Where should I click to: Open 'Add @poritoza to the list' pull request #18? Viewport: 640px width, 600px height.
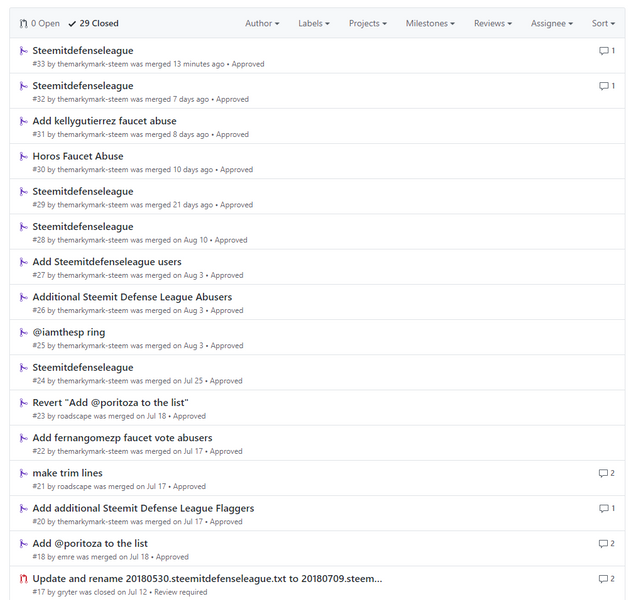(90, 543)
